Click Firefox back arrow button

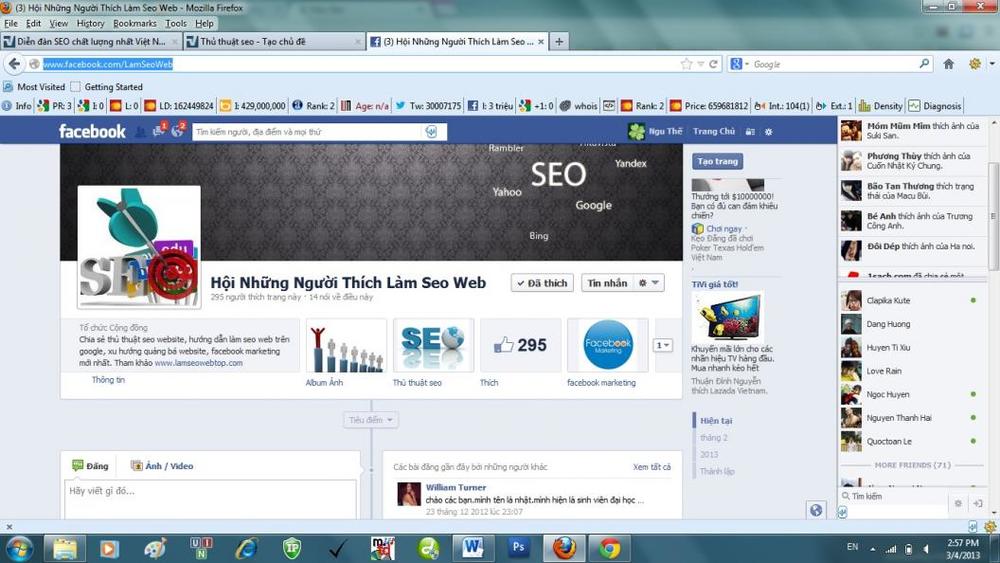click(14, 64)
